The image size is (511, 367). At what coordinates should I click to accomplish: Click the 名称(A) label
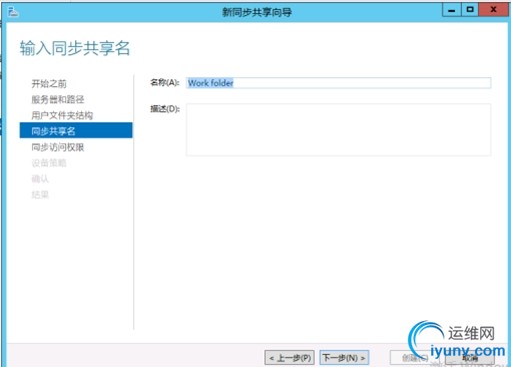click(x=165, y=82)
